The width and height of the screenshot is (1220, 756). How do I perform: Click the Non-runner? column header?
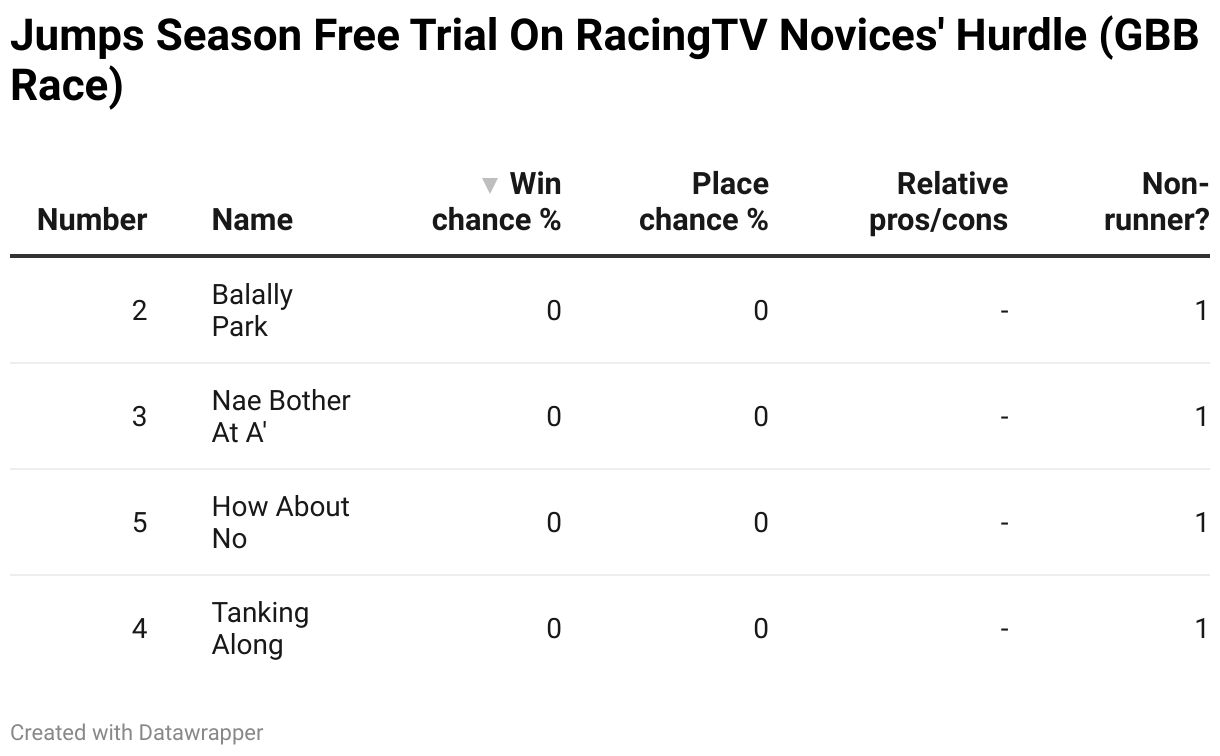point(1157,202)
